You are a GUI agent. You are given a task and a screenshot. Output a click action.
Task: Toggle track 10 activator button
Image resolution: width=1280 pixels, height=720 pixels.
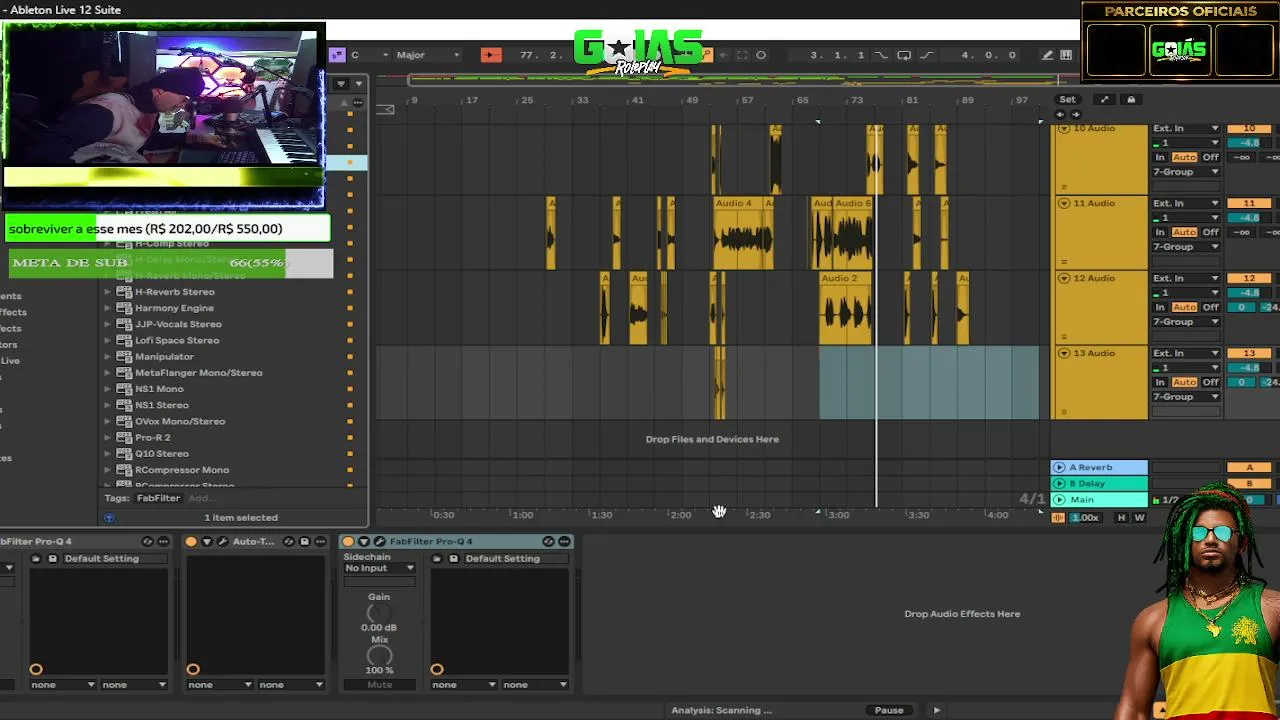coord(1249,129)
